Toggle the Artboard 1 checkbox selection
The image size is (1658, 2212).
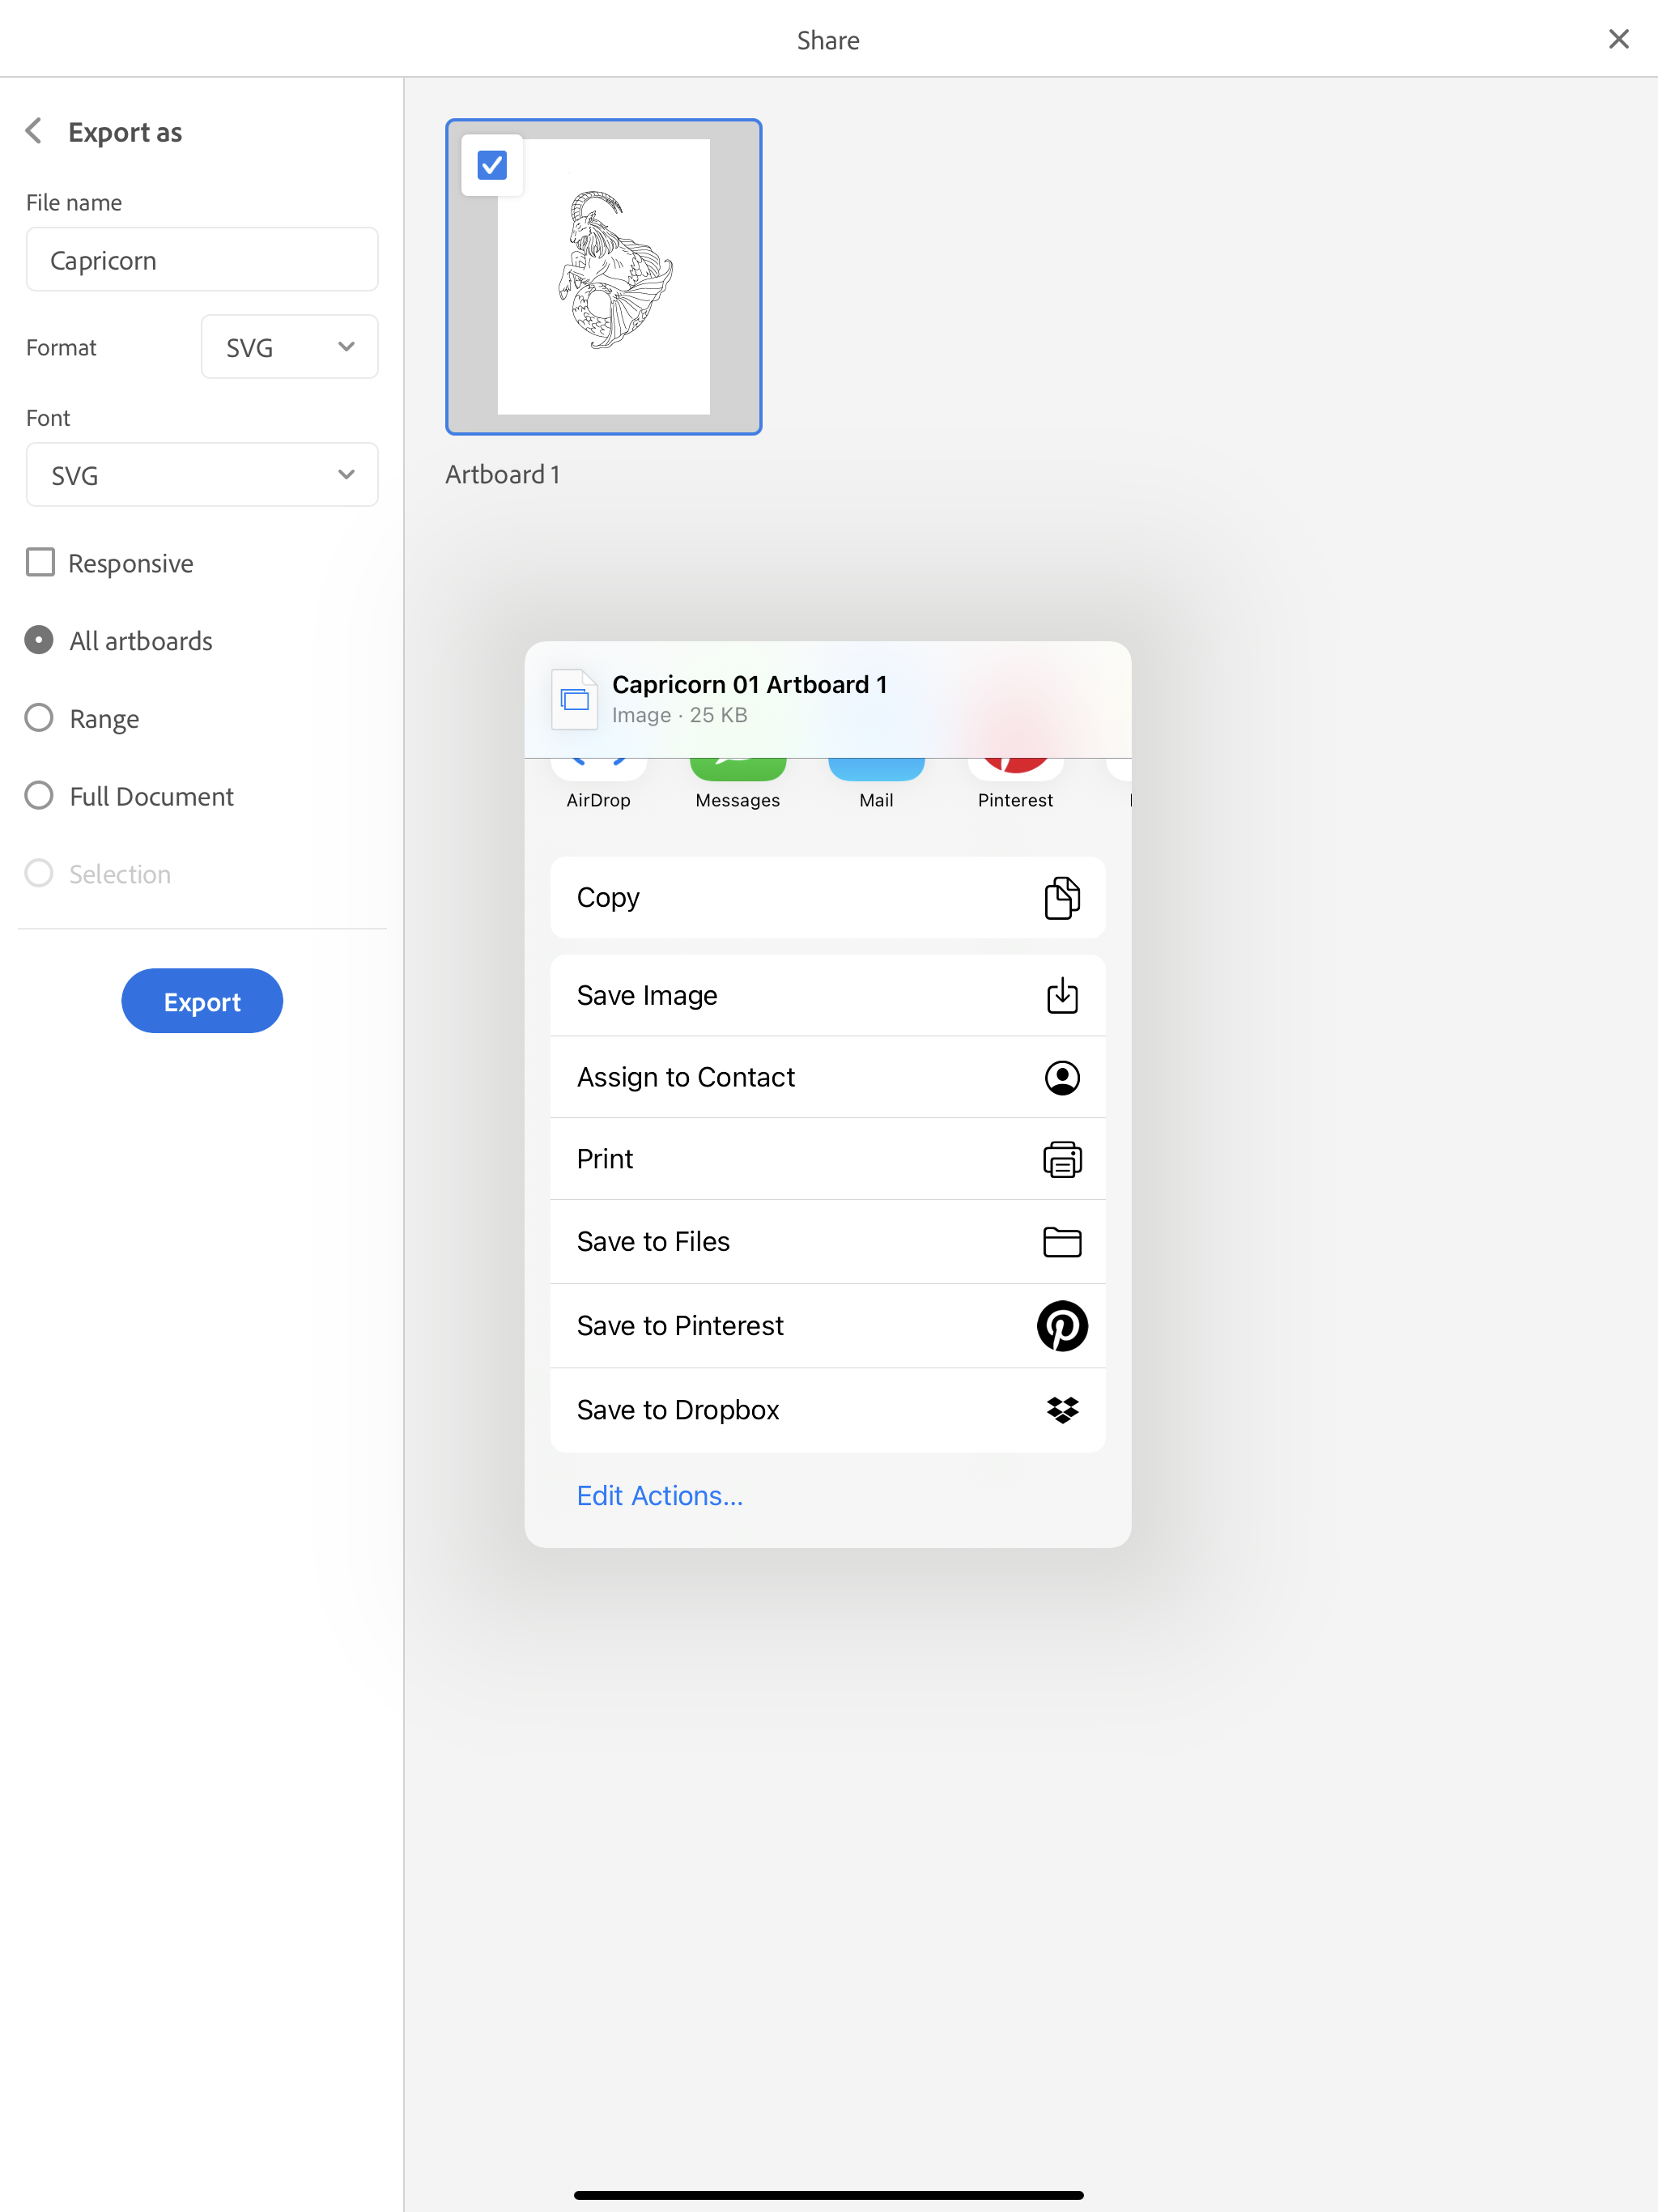[491, 164]
